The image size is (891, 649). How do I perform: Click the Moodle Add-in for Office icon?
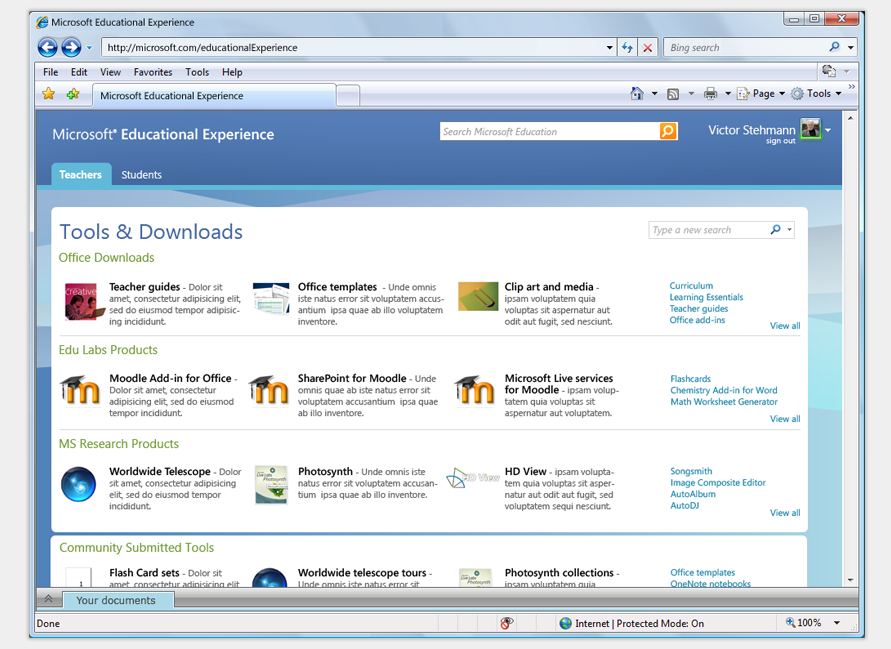pyautogui.click(x=80, y=390)
